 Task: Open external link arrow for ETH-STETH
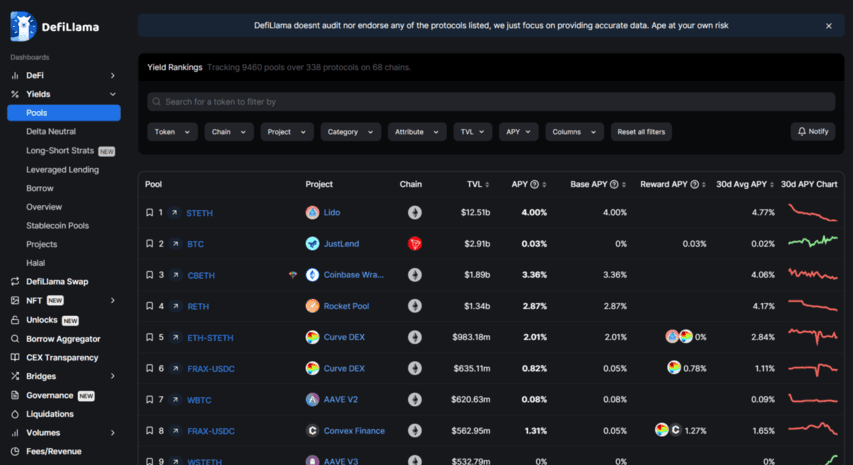point(175,337)
